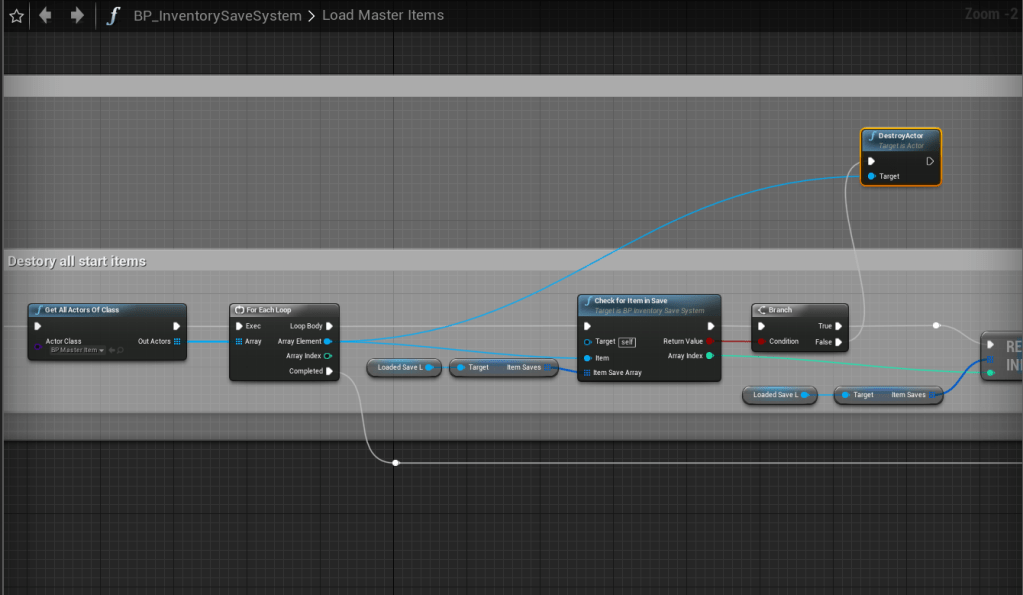The height and width of the screenshot is (595, 1023).
Task: Go back with the left arrow
Action: [x=45, y=15]
